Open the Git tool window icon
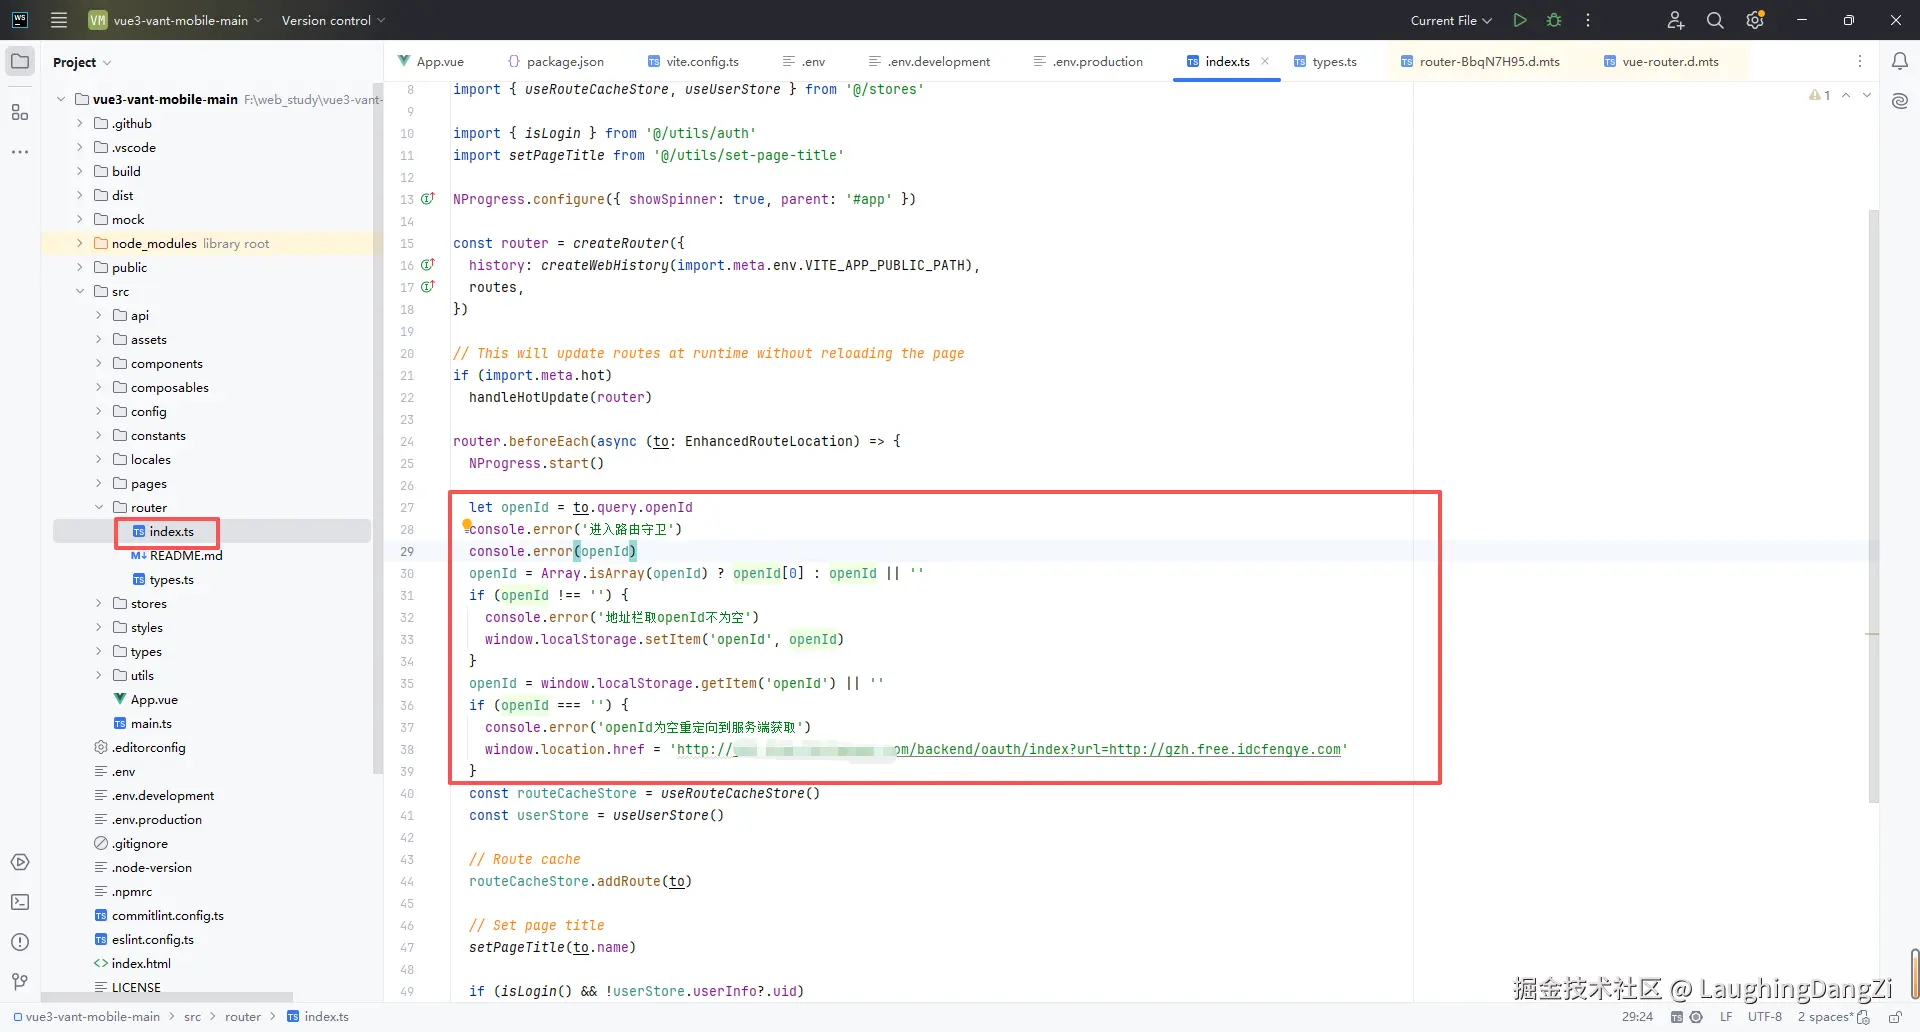Image resolution: width=1920 pixels, height=1032 pixels. pyautogui.click(x=20, y=982)
